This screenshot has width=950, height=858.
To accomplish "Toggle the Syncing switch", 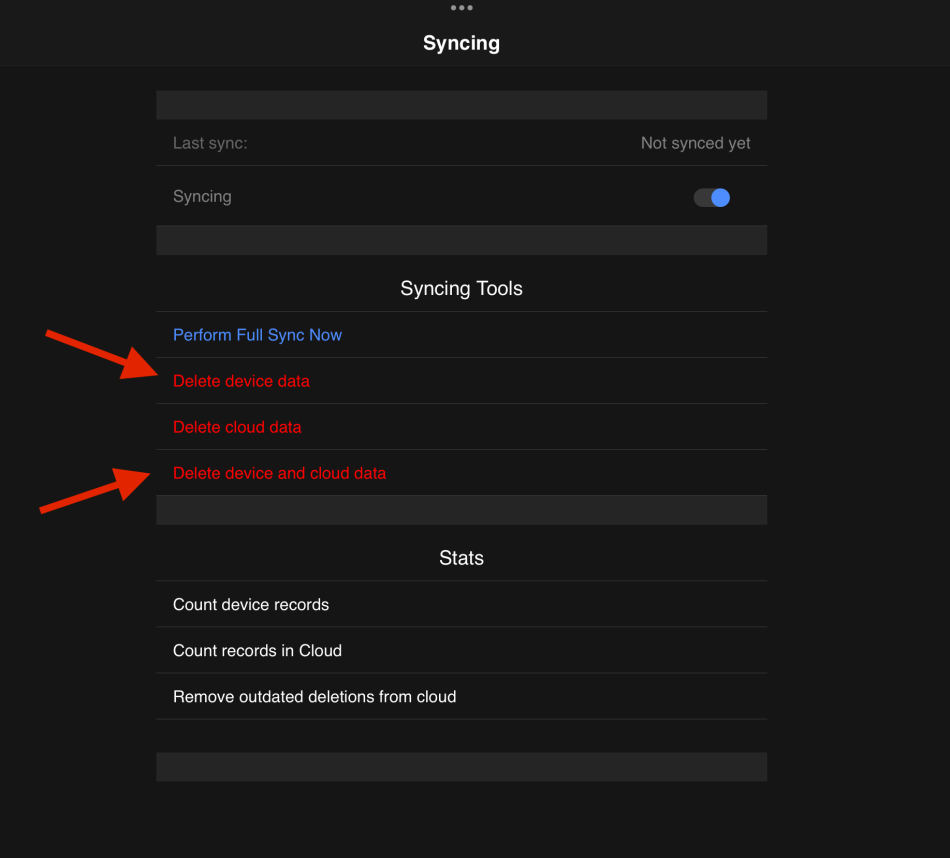I will (712, 197).
